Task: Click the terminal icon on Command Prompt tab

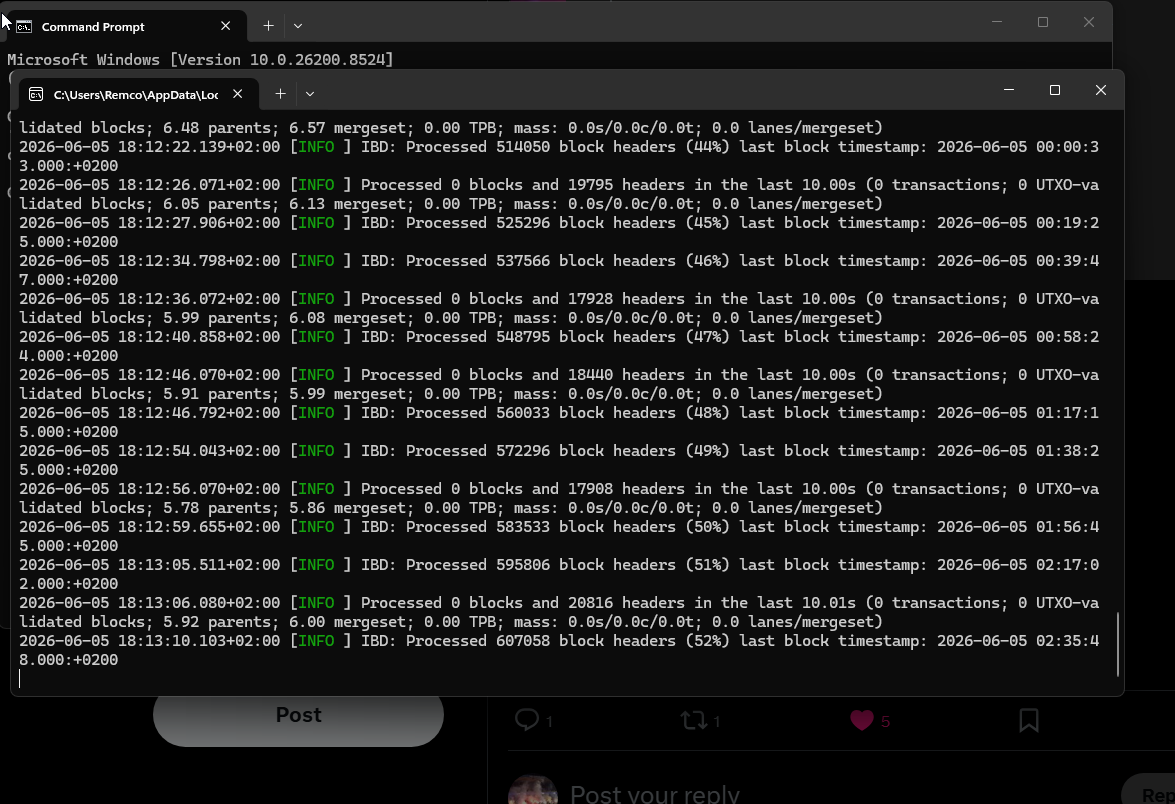Action: [24, 26]
